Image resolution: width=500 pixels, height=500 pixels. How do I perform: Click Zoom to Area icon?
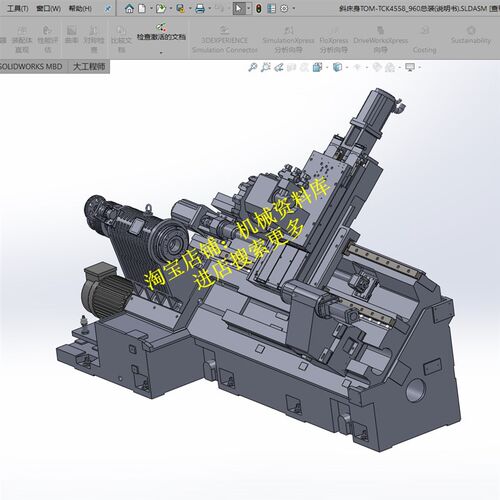(265, 67)
